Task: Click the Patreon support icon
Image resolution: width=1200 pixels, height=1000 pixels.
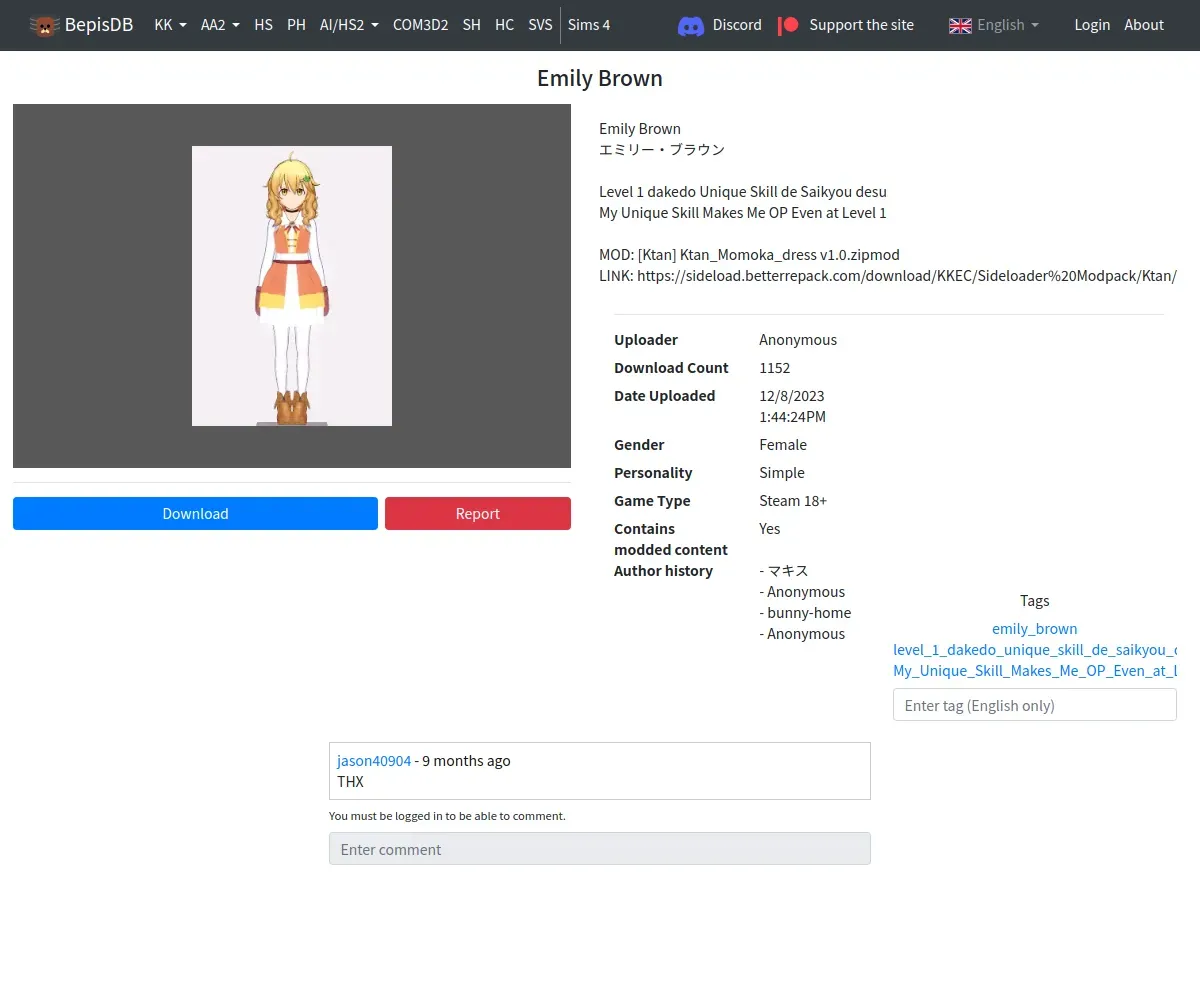Action: (x=789, y=25)
